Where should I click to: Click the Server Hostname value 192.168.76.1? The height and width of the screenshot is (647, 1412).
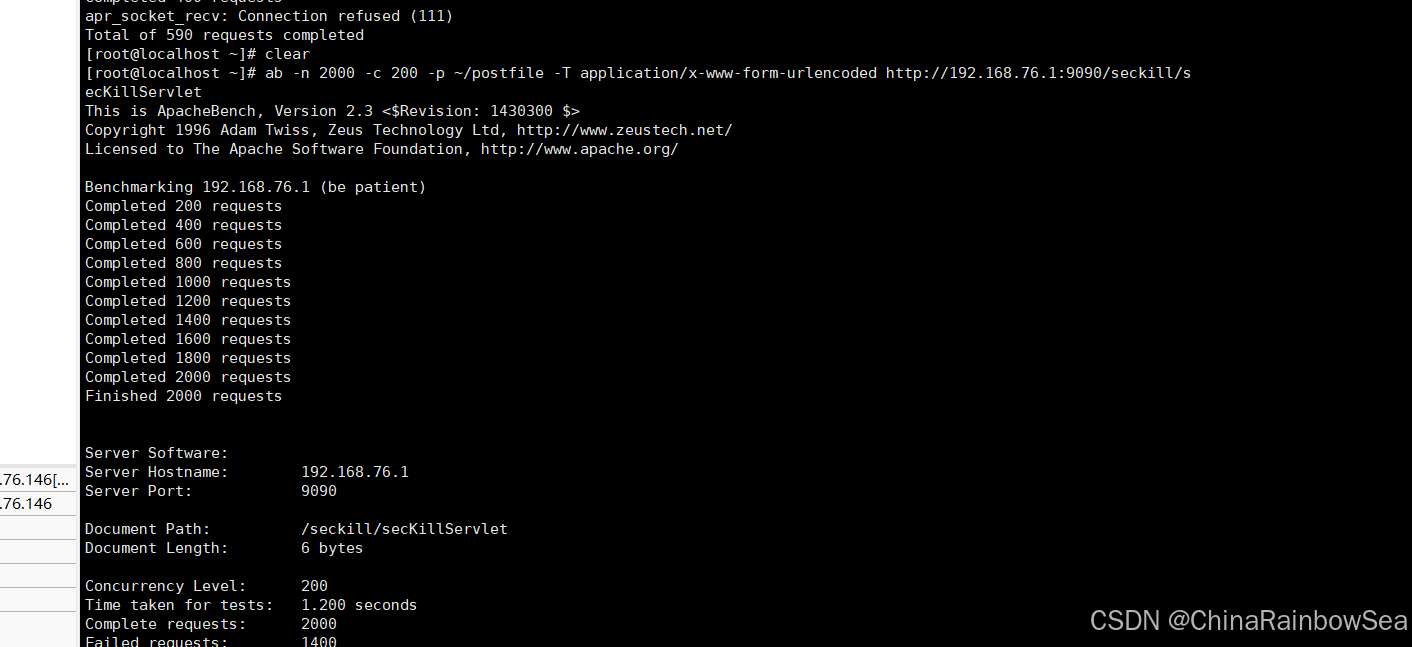point(355,472)
